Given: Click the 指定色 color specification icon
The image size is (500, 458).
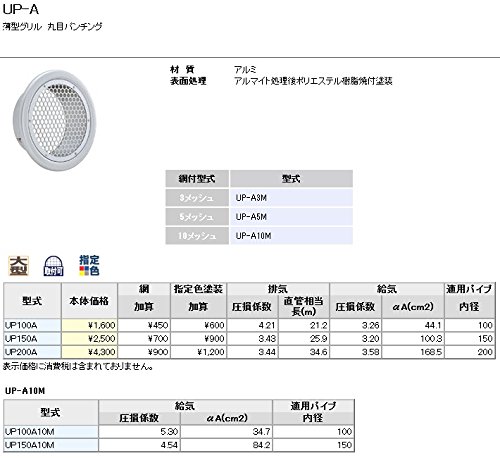Looking at the screenshot, I should tap(89, 265).
